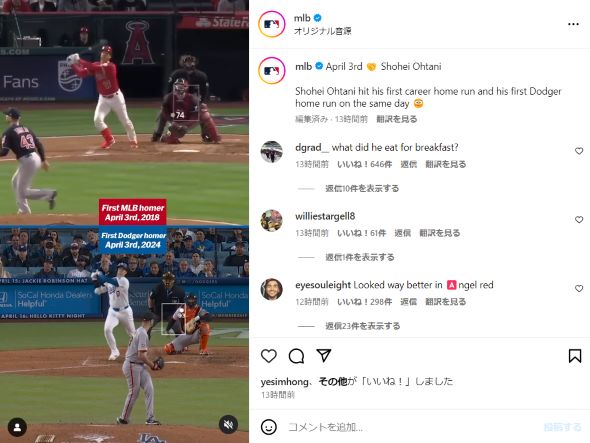Like the post with heart icon
The height and width of the screenshot is (443, 590).
[269, 356]
